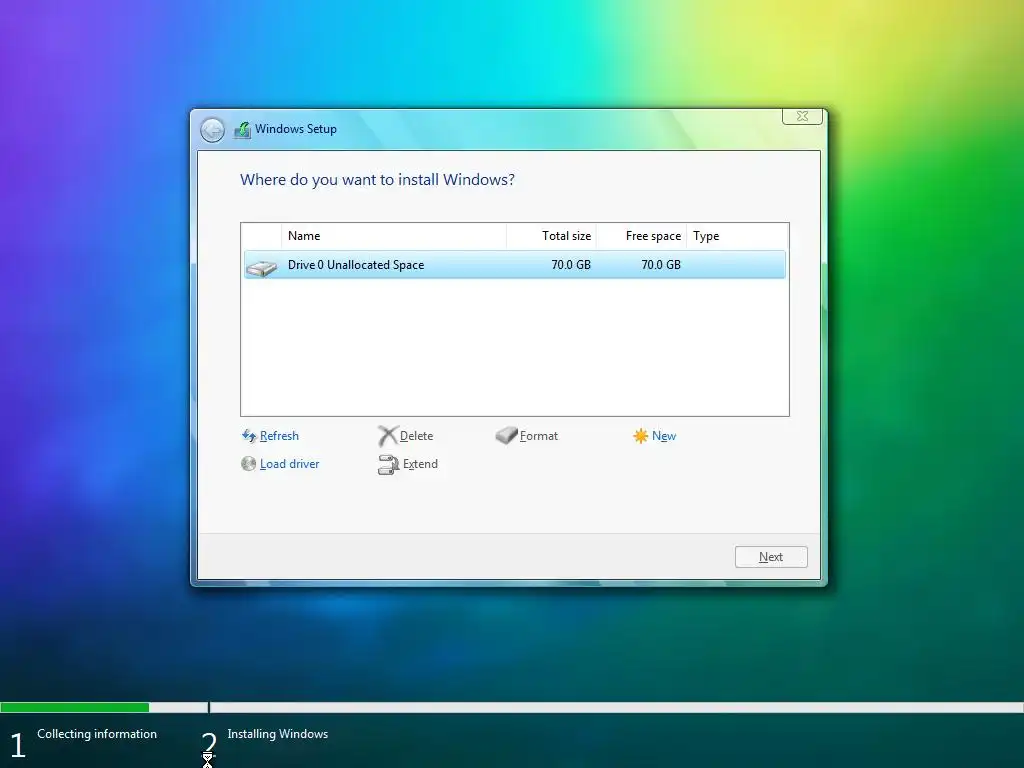Click the back arrow button in Windows Setup

coord(212,130)
